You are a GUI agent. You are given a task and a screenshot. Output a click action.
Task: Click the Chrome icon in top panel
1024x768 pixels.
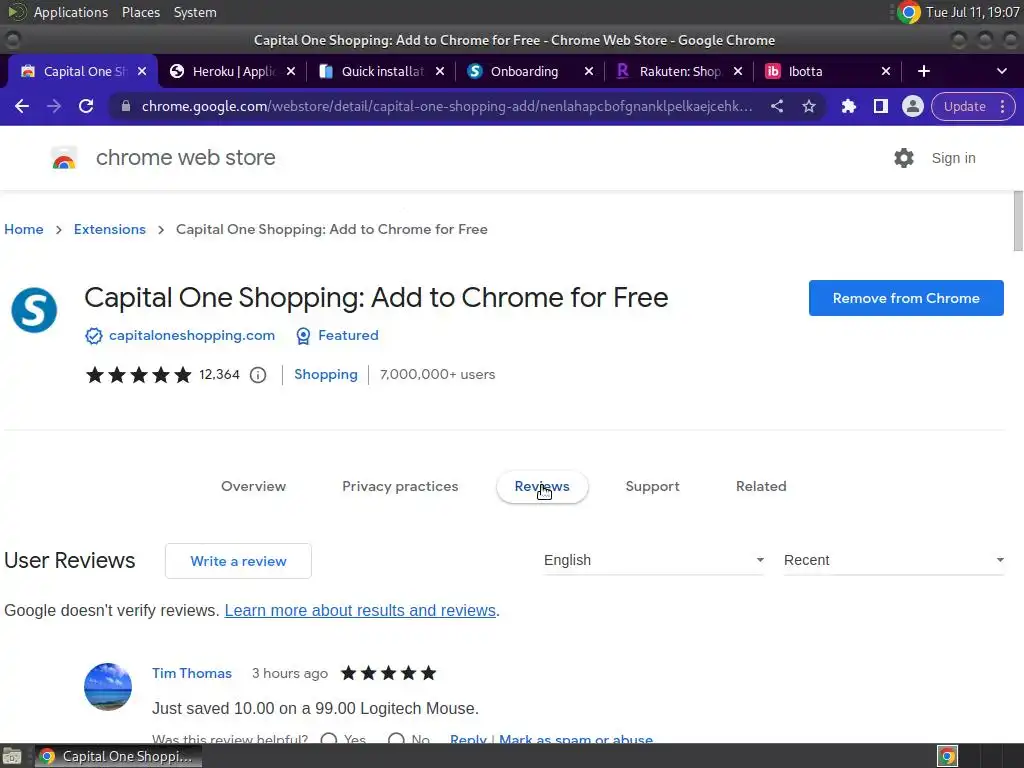(908, 12)
